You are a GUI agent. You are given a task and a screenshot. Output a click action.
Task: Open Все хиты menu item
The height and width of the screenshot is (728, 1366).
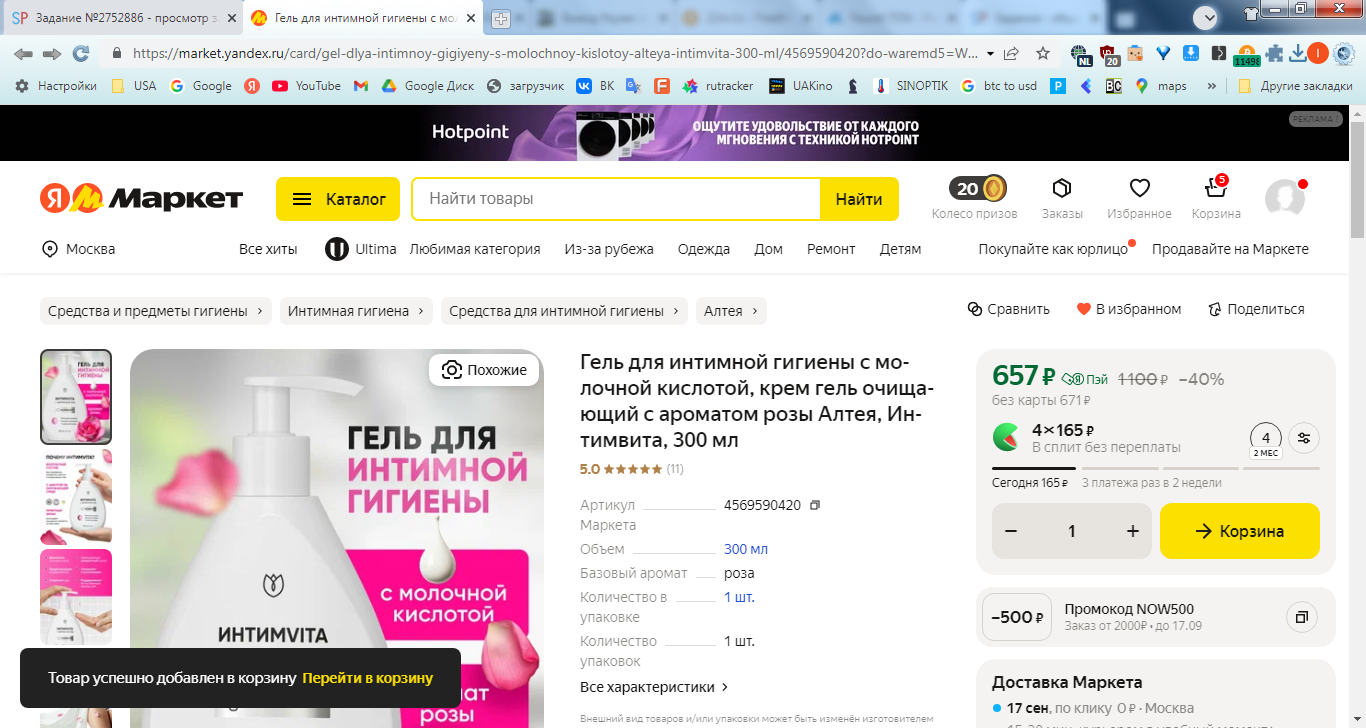click(268, 249)
